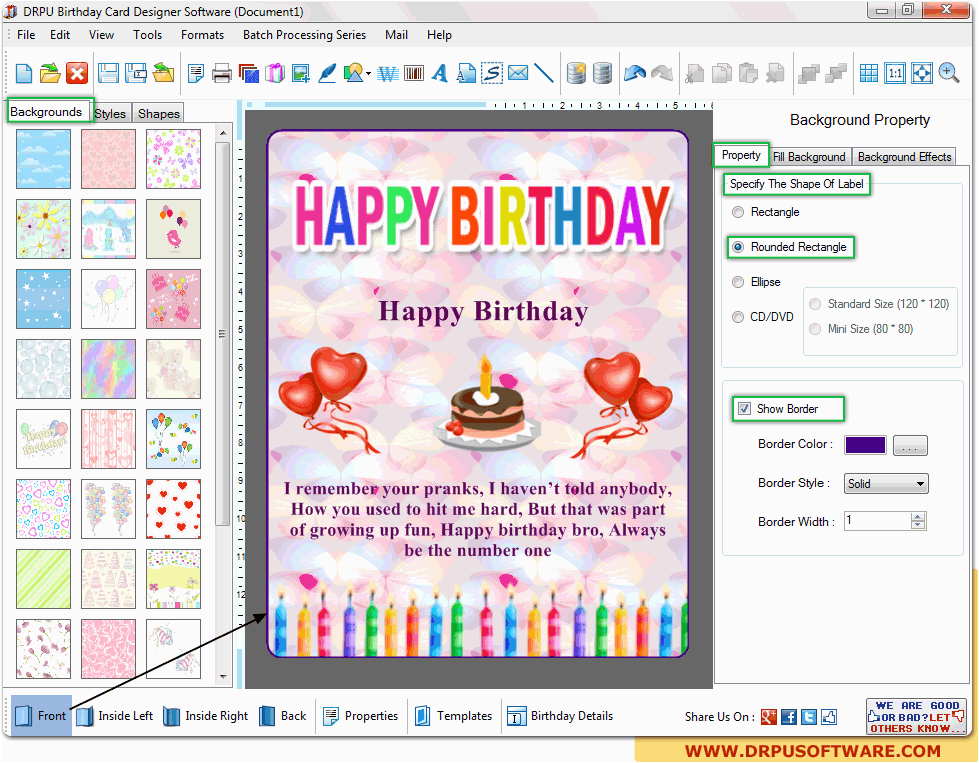Click the Print icon in toolbar
Image resolution: width=979 pixels, height=763 pixels.
[x=222, y=73]
